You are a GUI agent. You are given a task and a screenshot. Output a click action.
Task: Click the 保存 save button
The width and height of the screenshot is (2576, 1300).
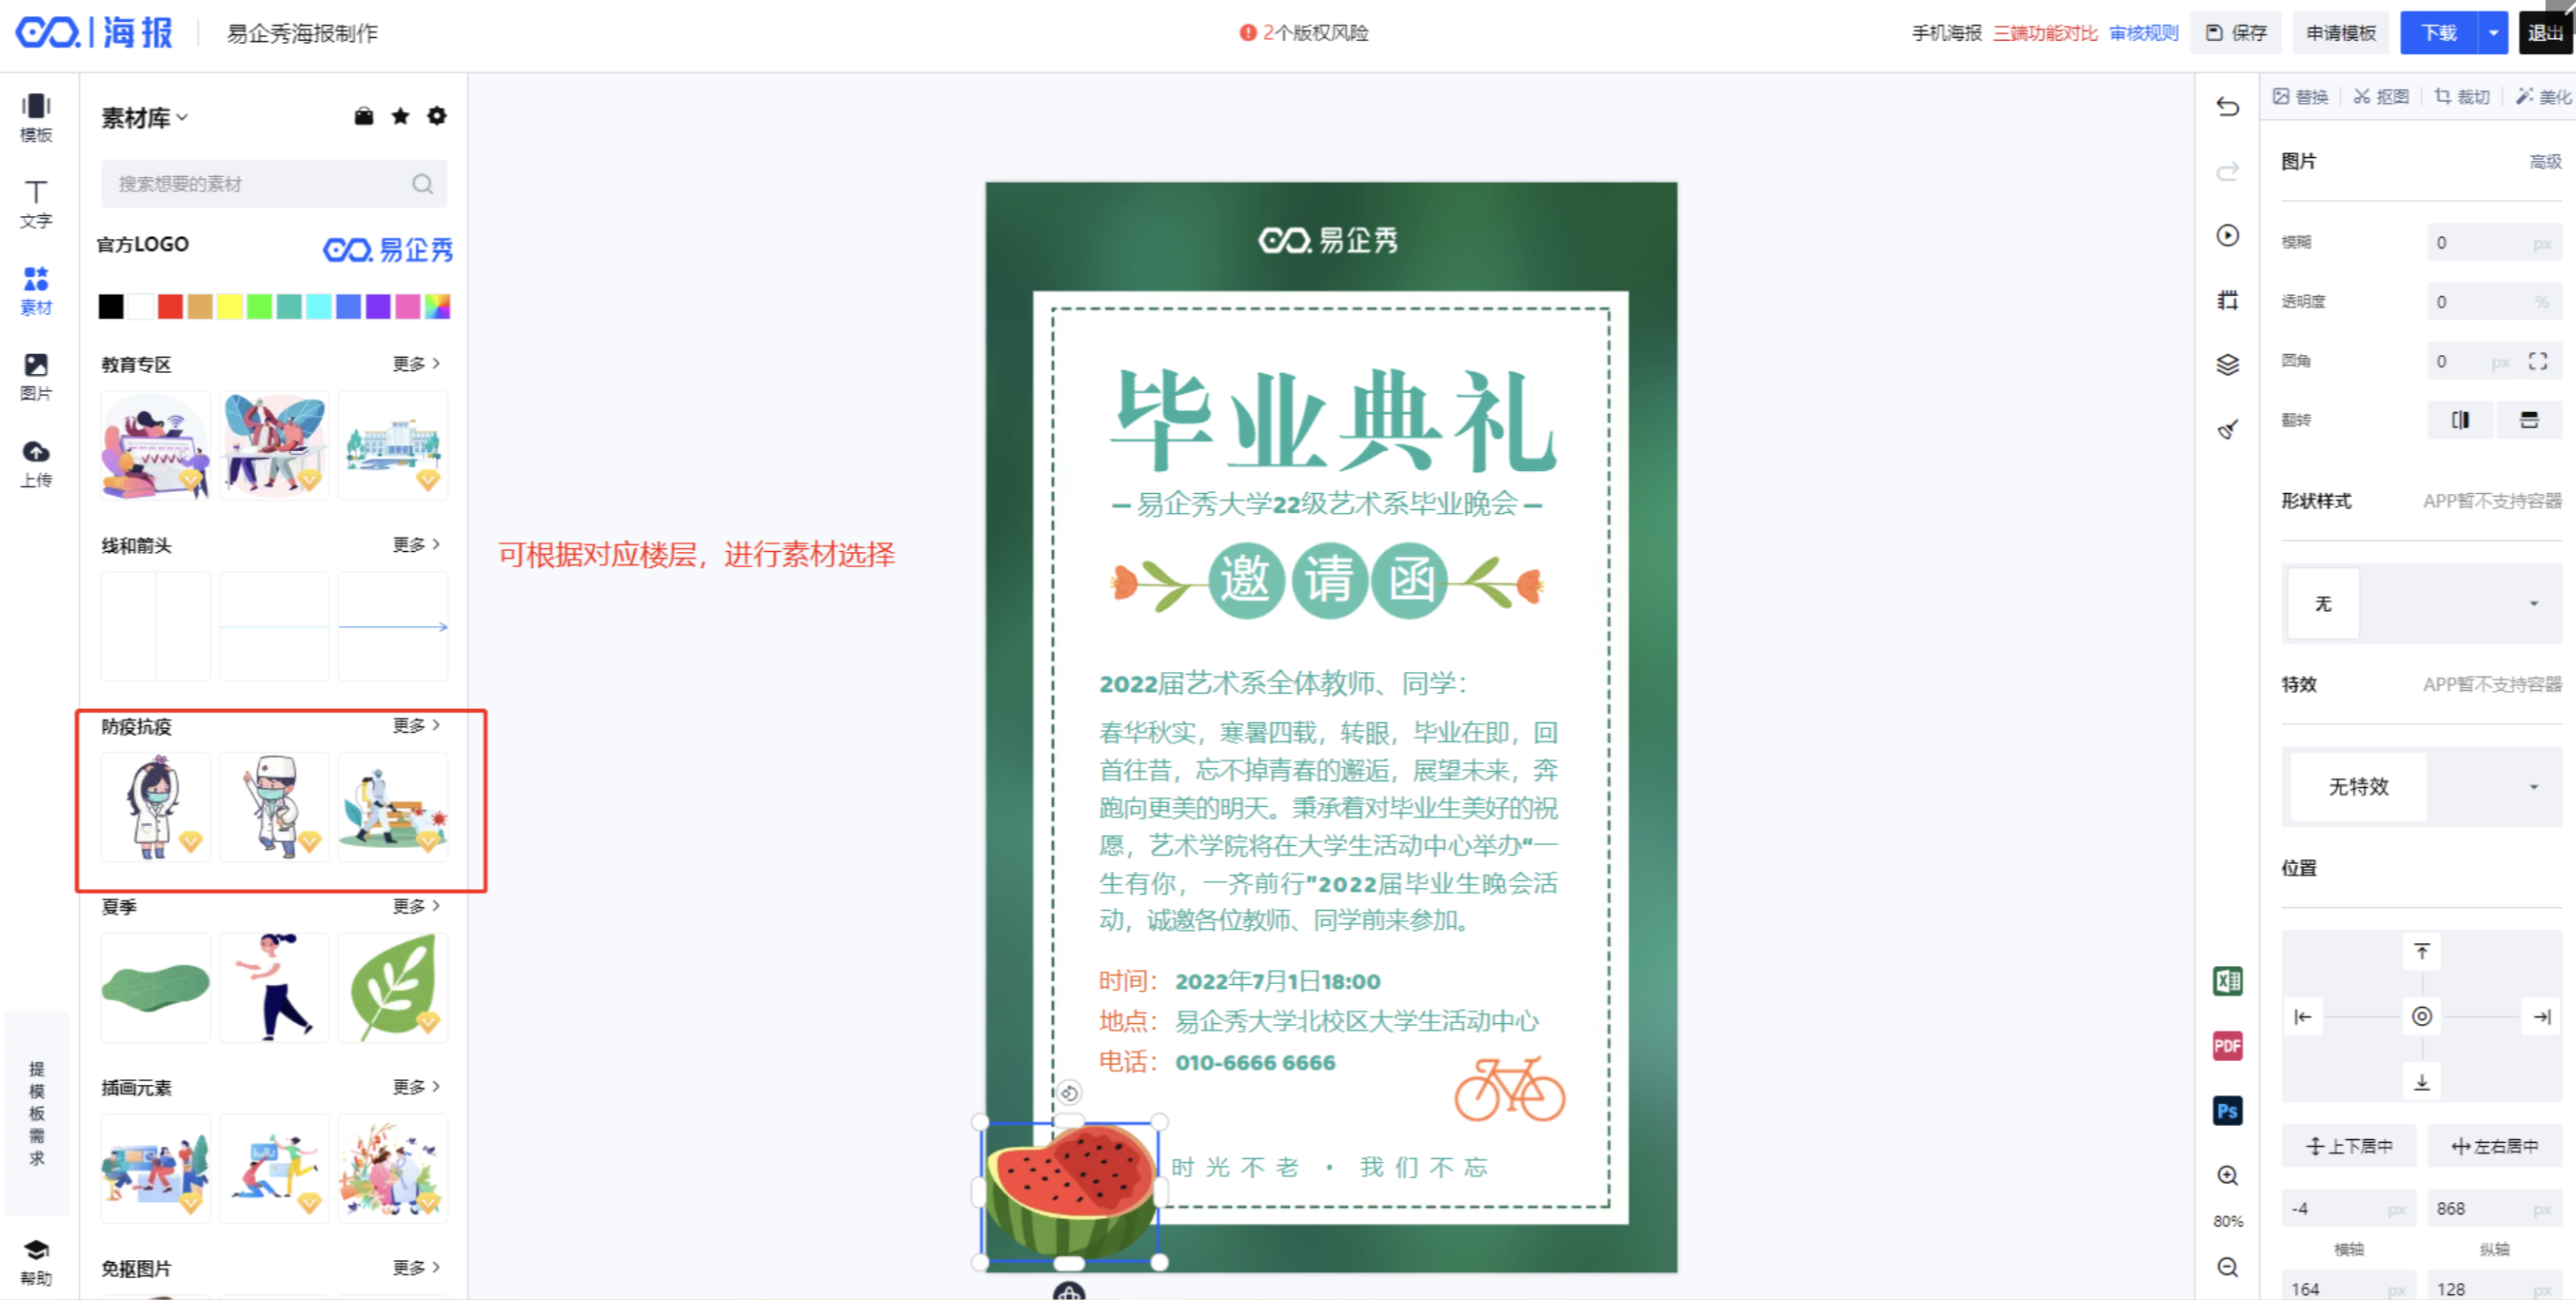[x=2235, y=33]
